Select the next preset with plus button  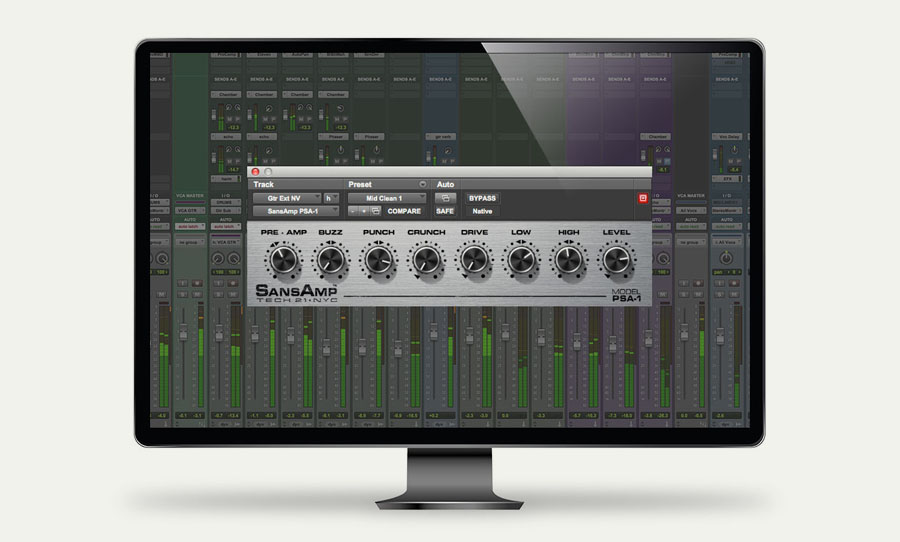(x=364, y=211)
